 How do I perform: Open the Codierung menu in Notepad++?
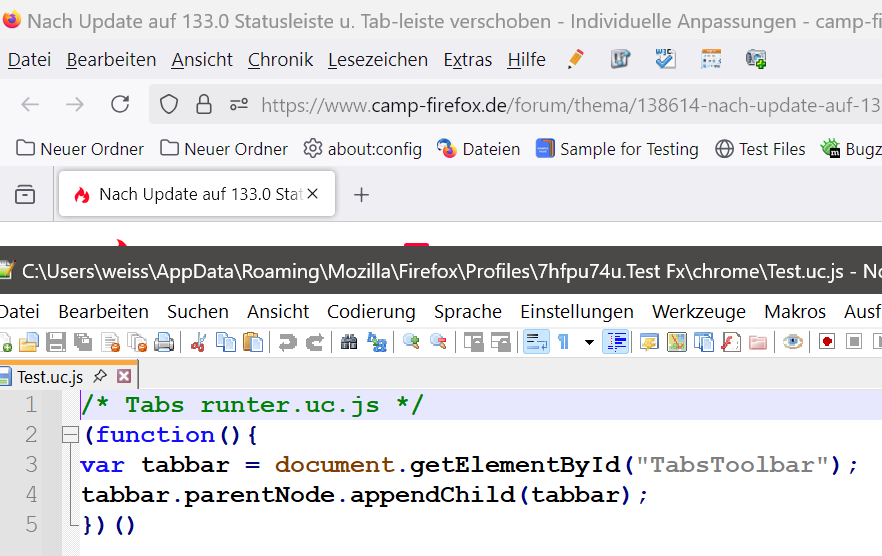tap(371, 312)
